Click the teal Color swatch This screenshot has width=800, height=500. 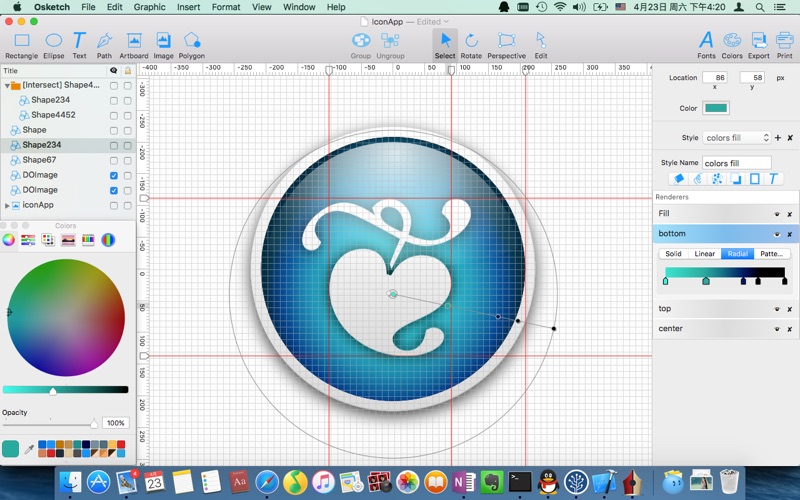[x=716, y=108]
